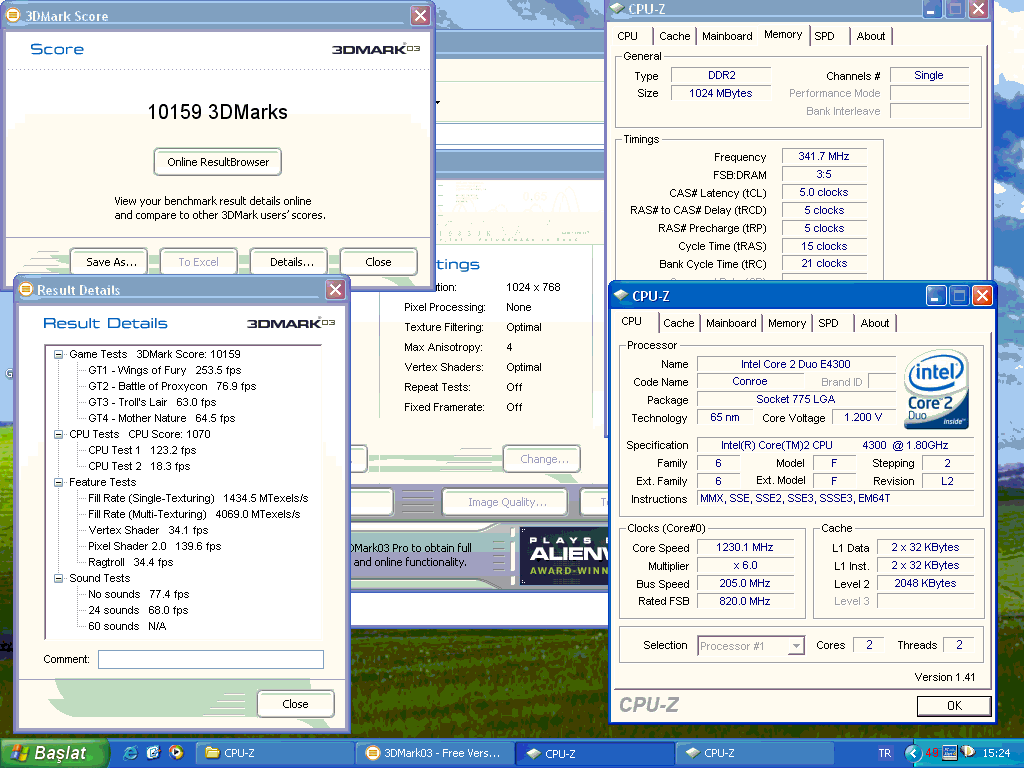
Task: Select 60 sounds N/A row
Action: pos(127,626)
